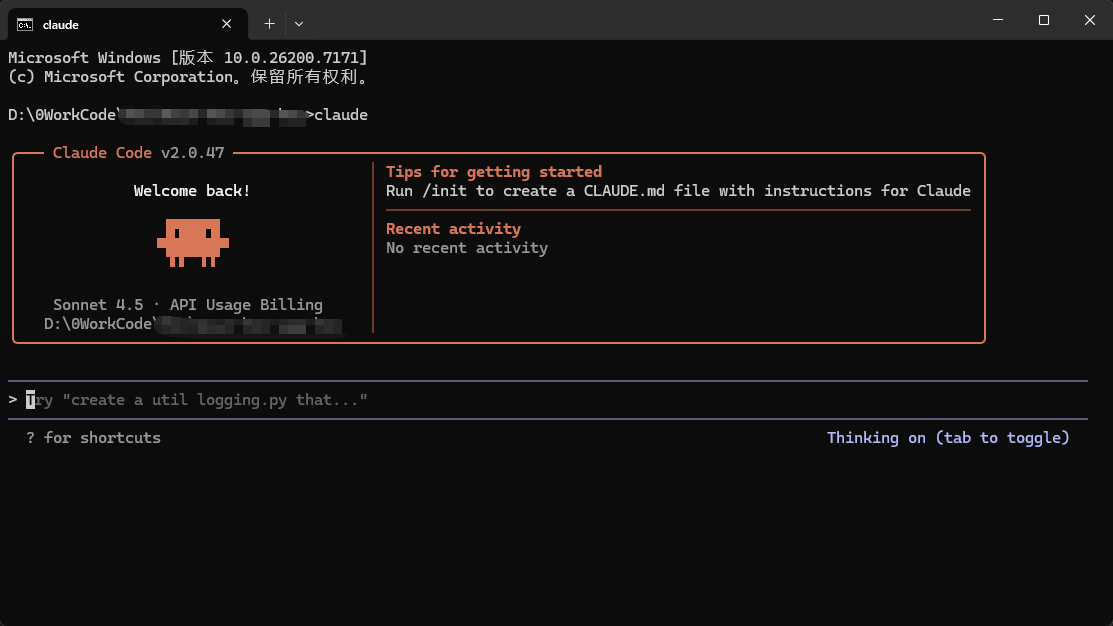Click the Claude Code prompt input field

pyautogui.click(x=548, y=400)
